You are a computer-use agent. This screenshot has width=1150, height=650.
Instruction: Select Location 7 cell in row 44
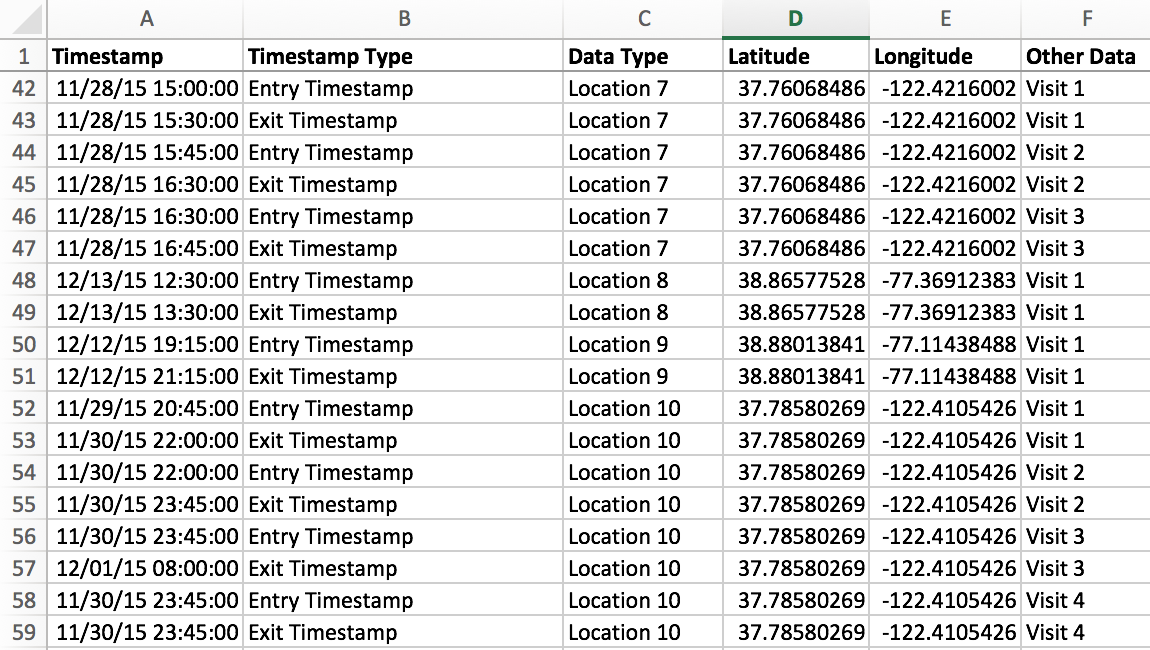(x=642, y=152)
